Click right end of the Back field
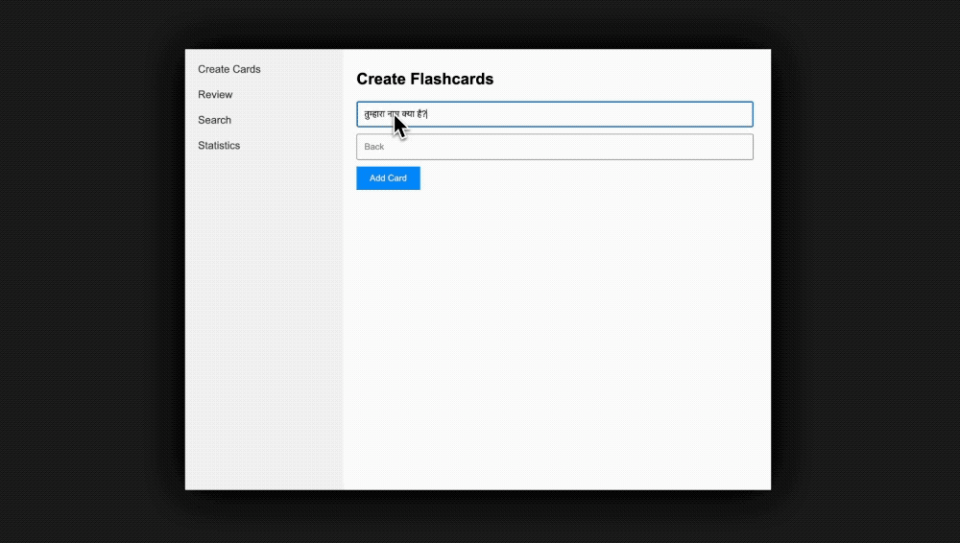Viewport: 960px width, 543px height. coord(740,147)
